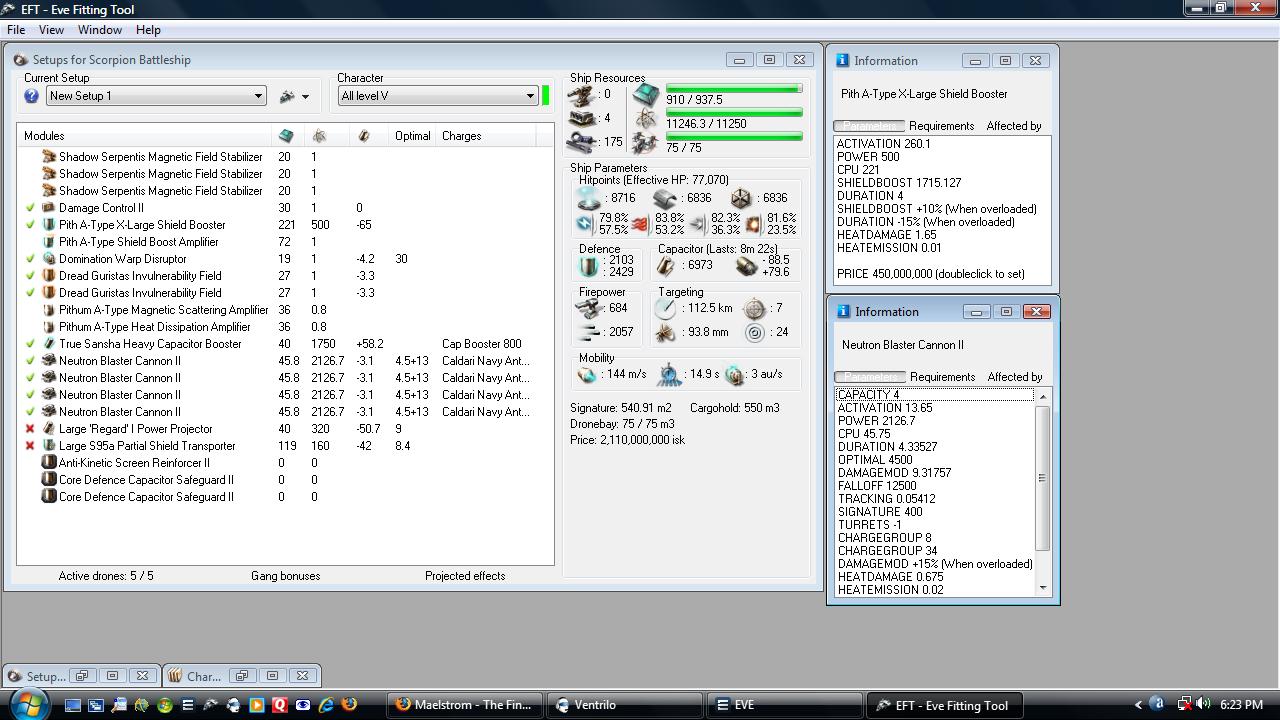Toggle active state of Damage Control II
Image resolution: width=1280 pixels, height=720 pixels.
pyautogui.click(x=31, y=208)
